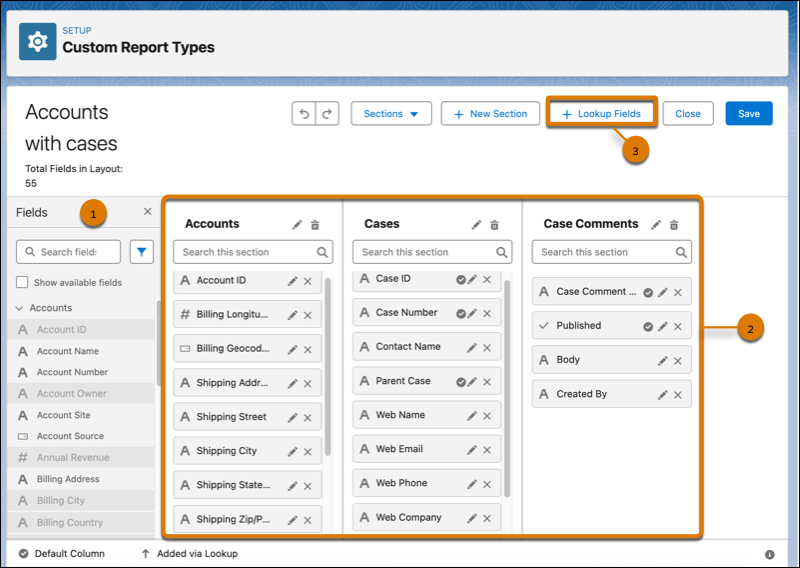
Task: Open the Sections dropdown menu
Action: [391, 114]
